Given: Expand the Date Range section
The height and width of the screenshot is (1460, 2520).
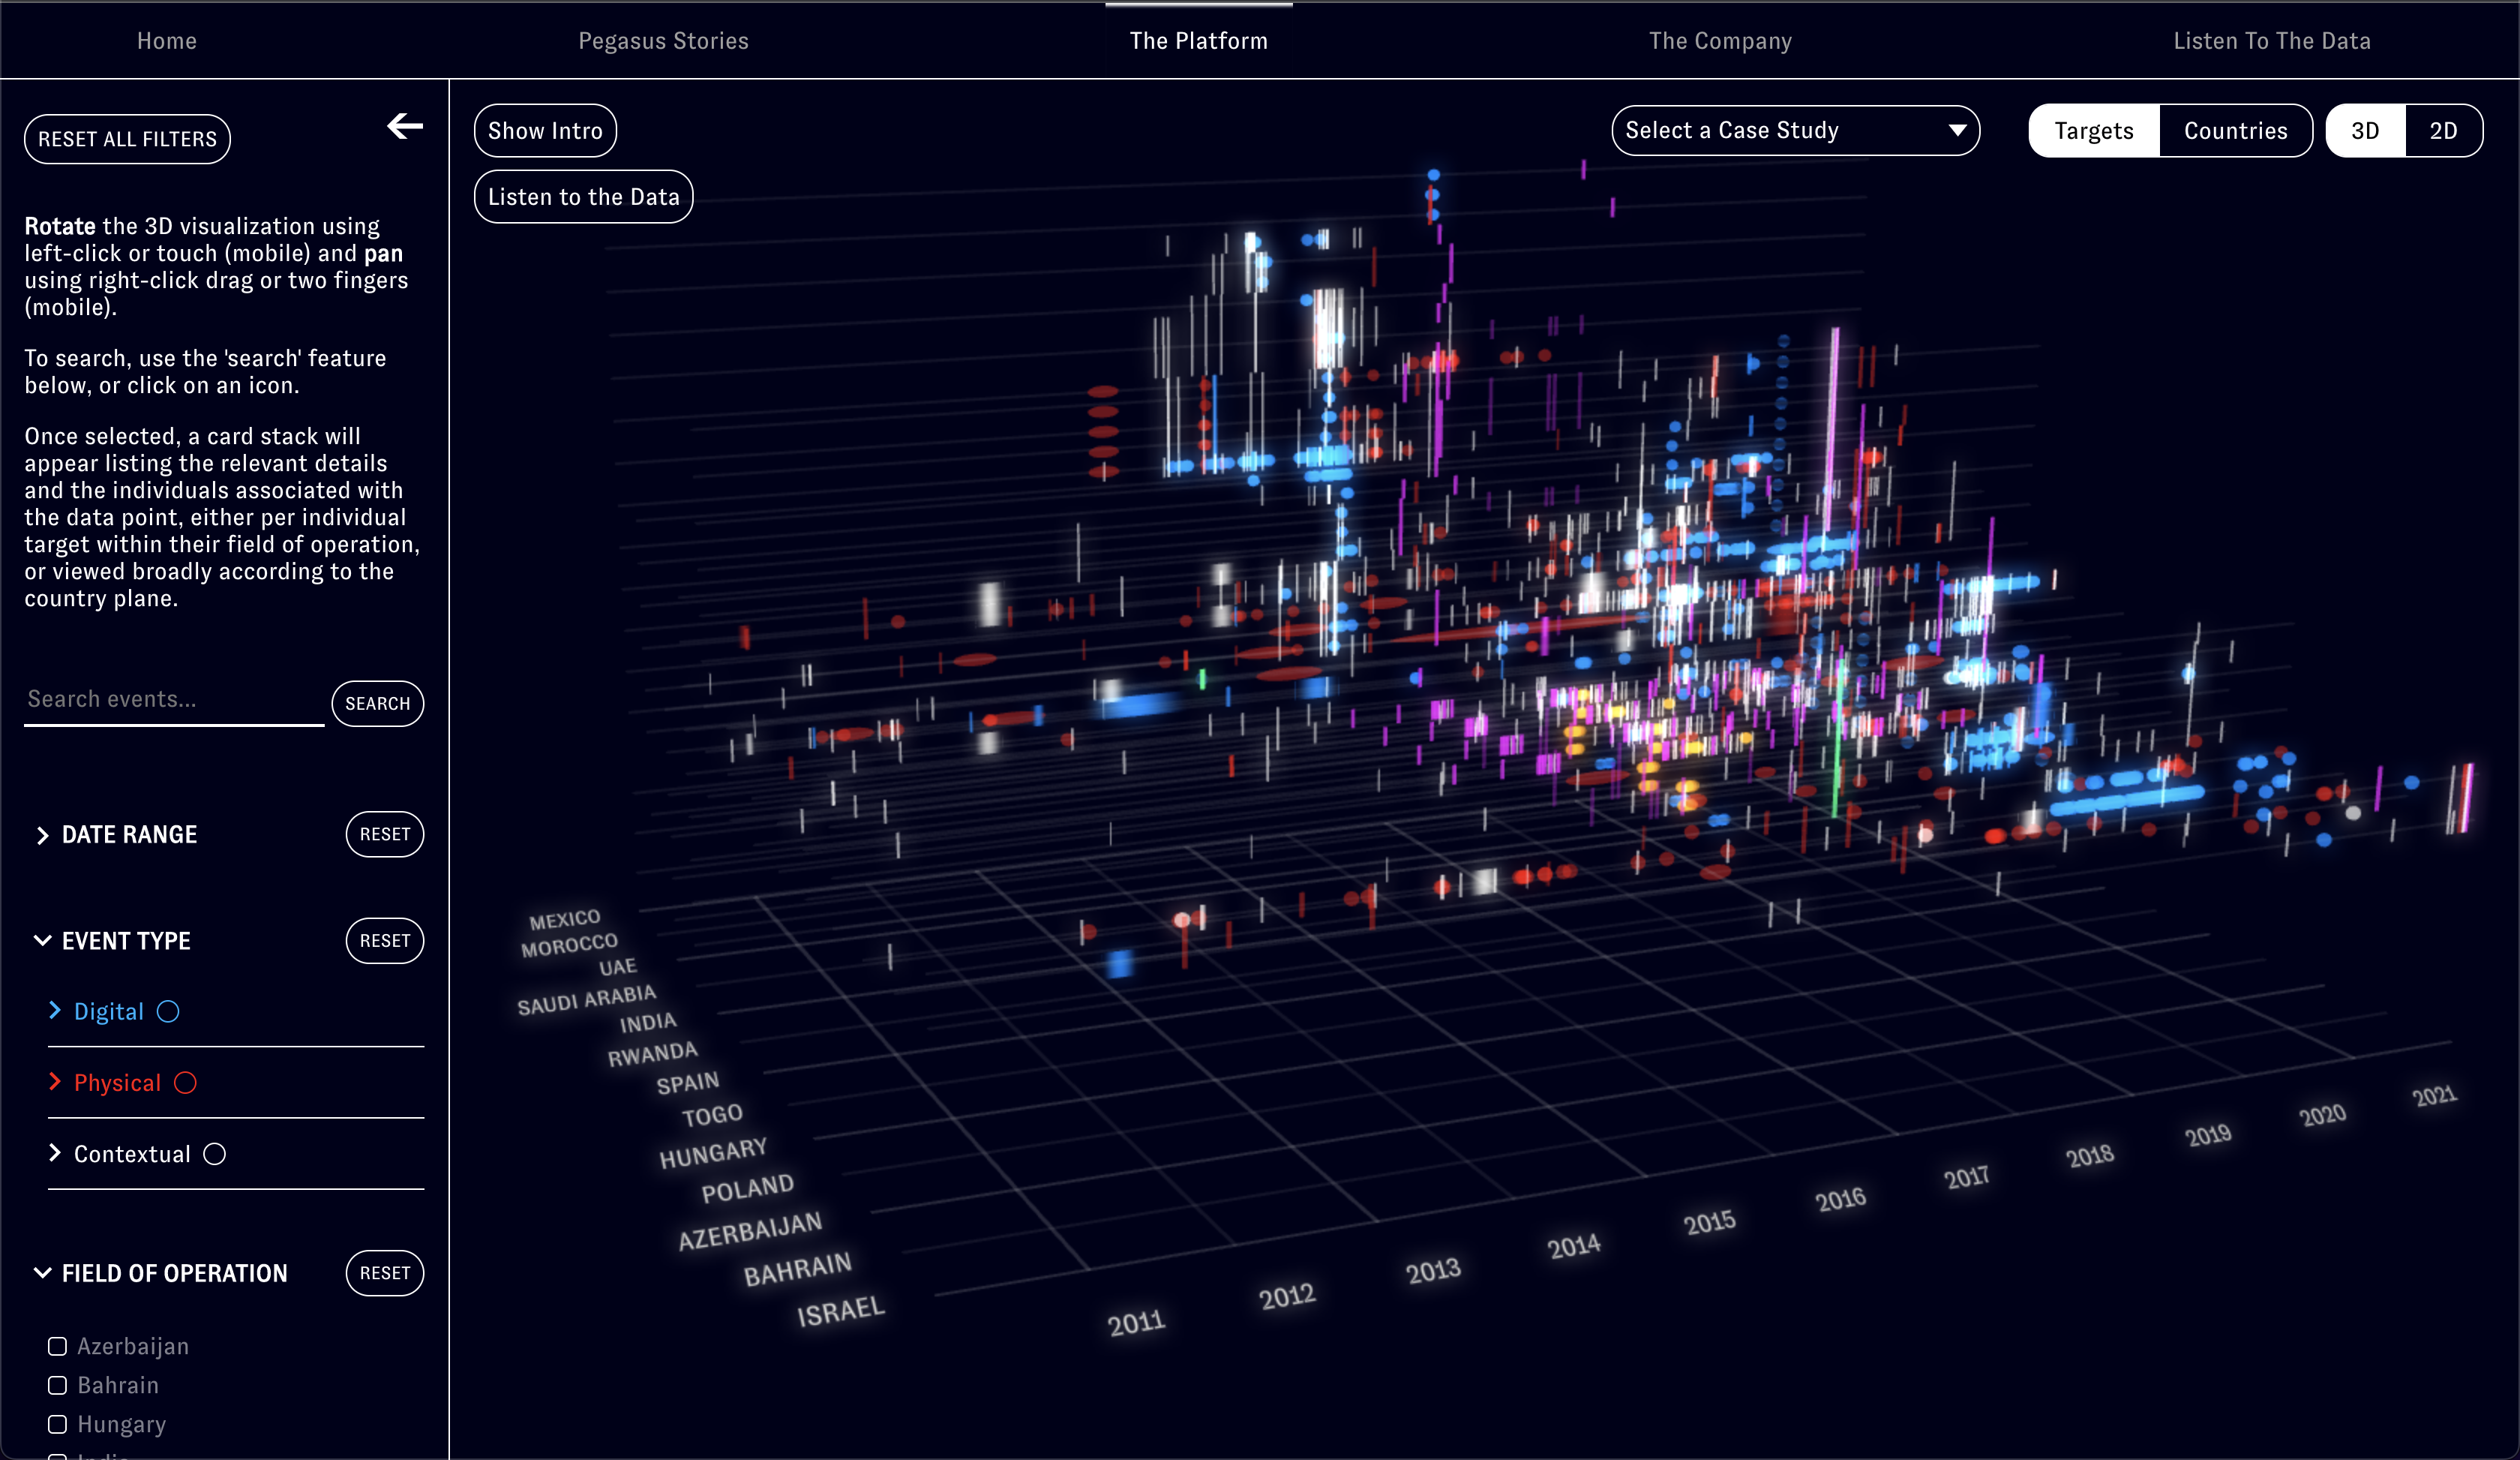Looking at the screenshot, I should click(x=43, y=835).
